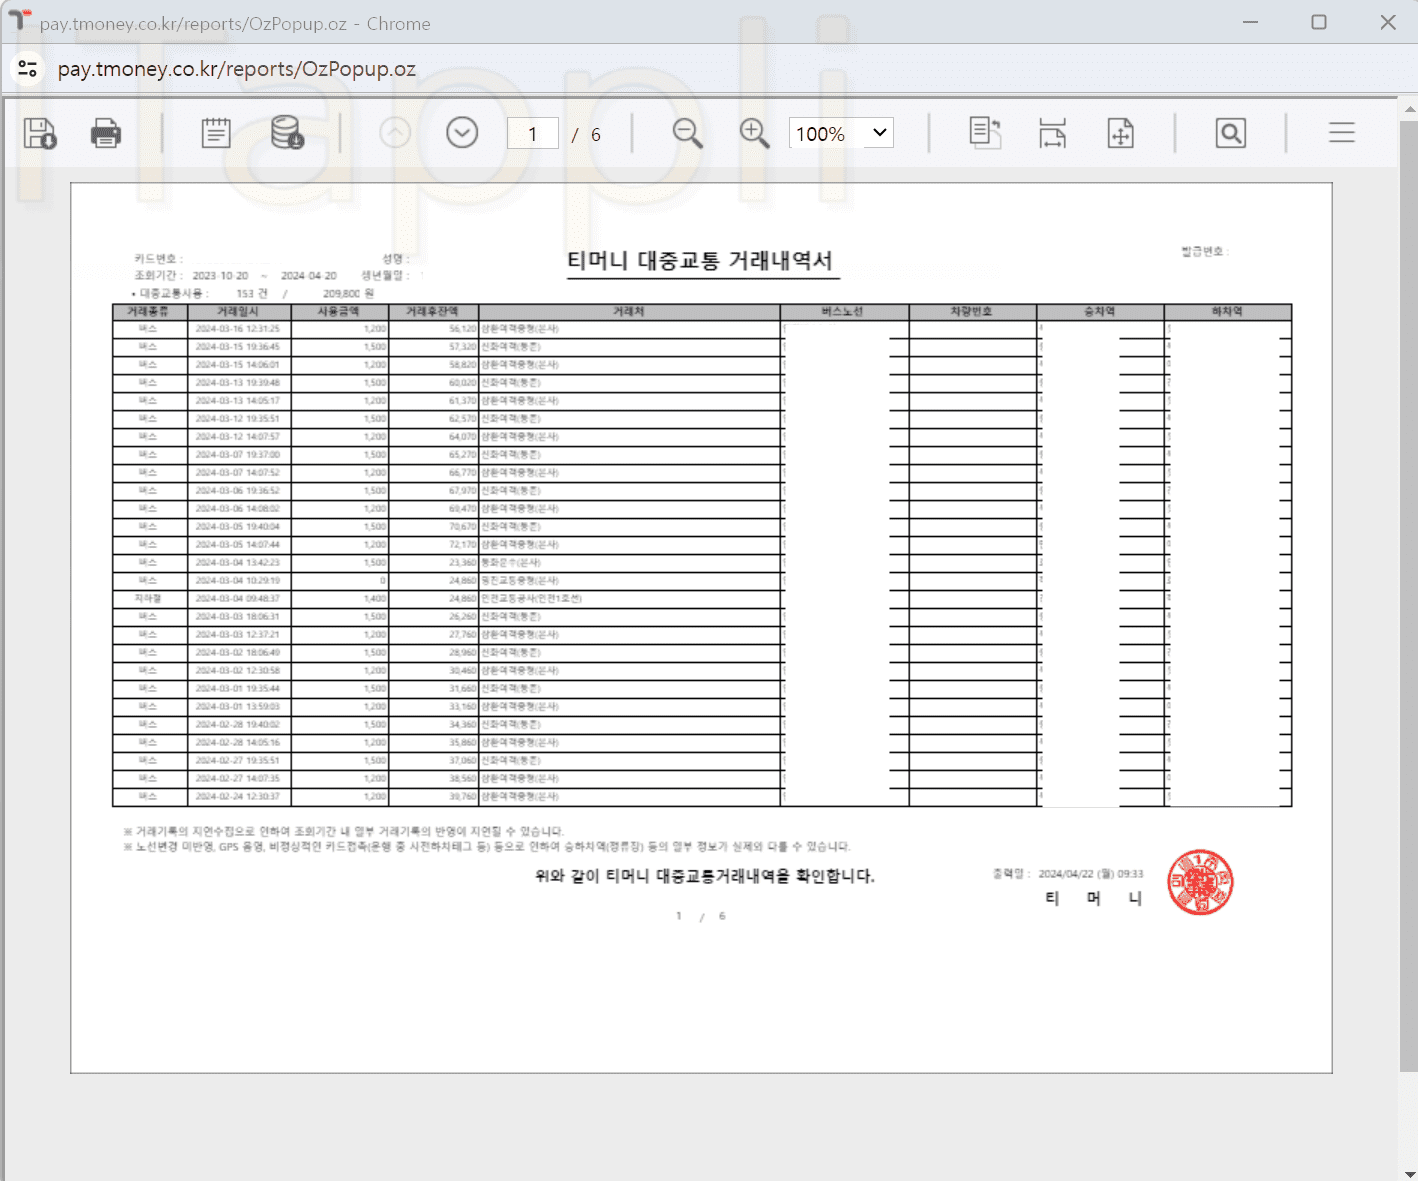This screenshot has height=1181, width=1418.
Task: Minimize the Chrome popup window
Action: coord(1250,22)
